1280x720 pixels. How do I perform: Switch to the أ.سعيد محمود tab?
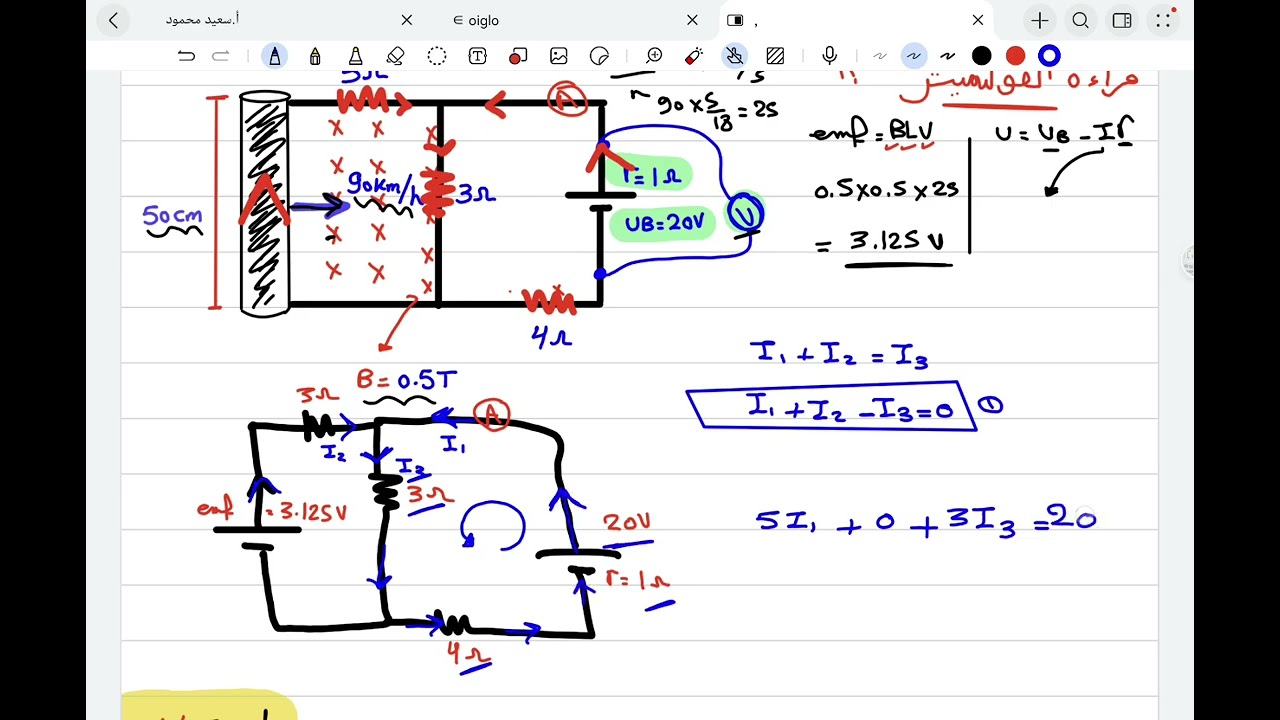[202, 20]
